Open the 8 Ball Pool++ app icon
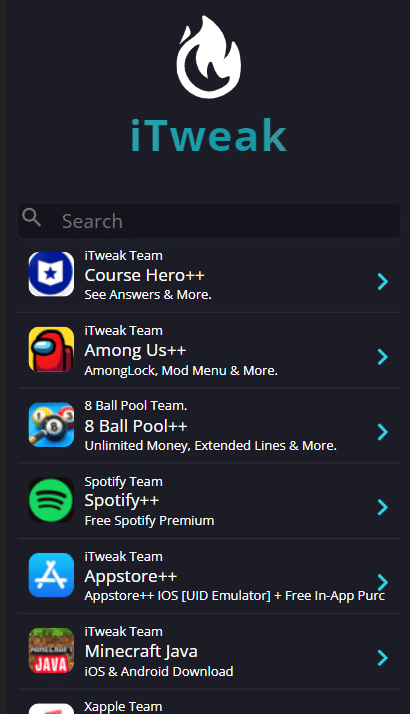 (x=51, y=424)
